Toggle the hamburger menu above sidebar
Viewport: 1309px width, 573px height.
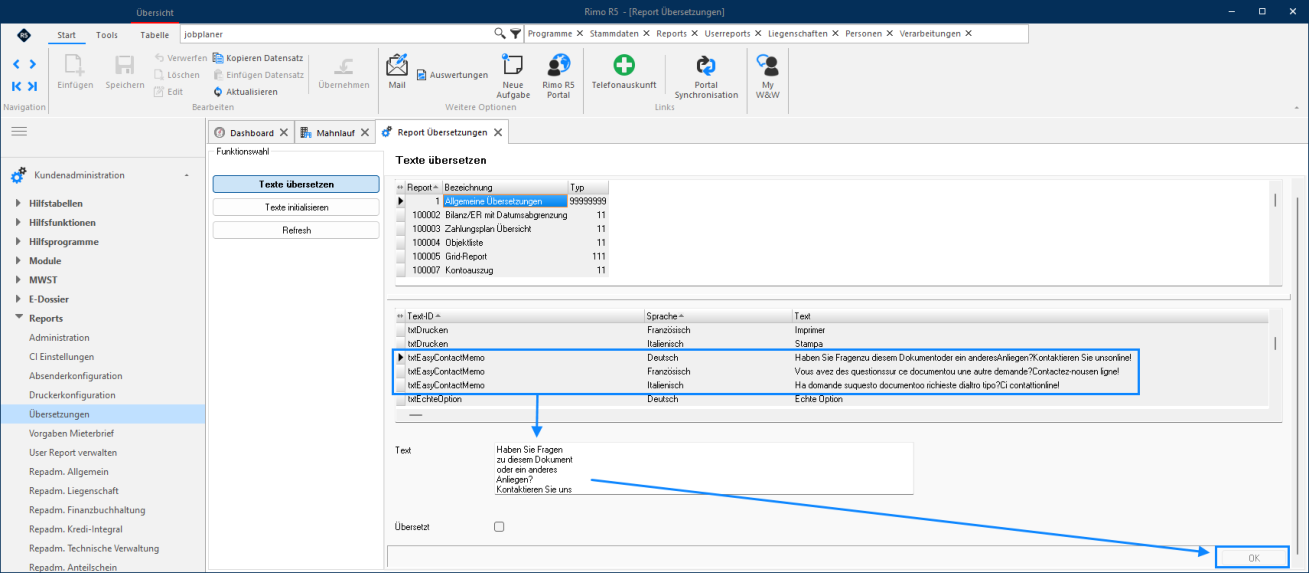click(19, 131)
